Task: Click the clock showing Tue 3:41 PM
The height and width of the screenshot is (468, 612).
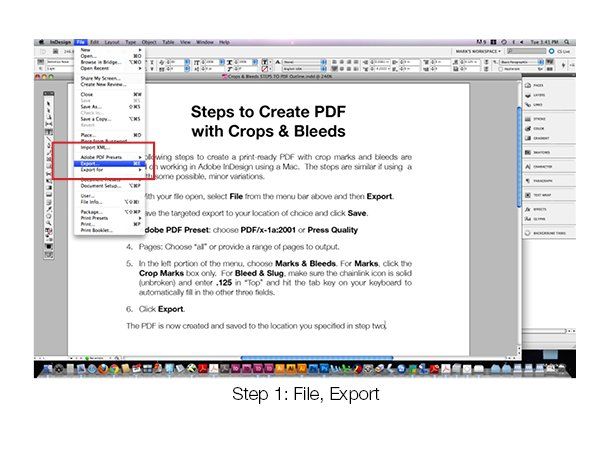Action: pyautogui.click(x=544, y=42)
